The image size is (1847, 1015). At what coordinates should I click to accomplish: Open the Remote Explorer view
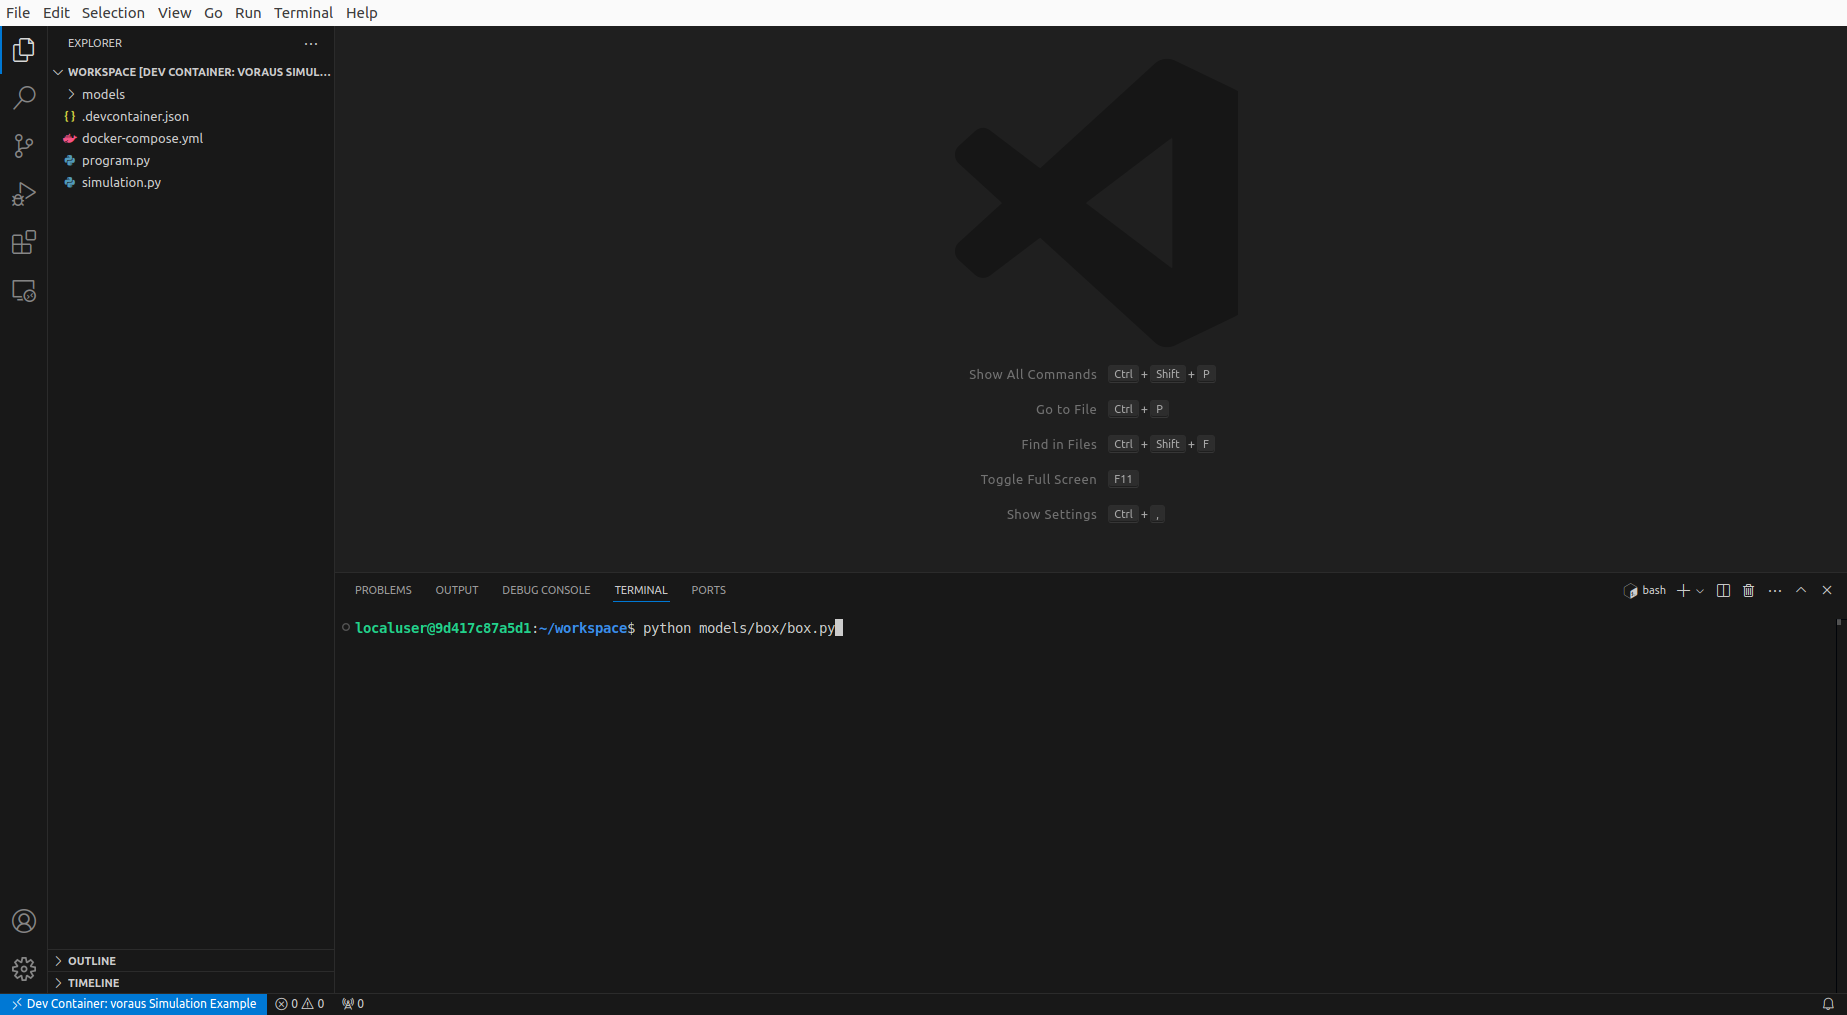(24, 291)
